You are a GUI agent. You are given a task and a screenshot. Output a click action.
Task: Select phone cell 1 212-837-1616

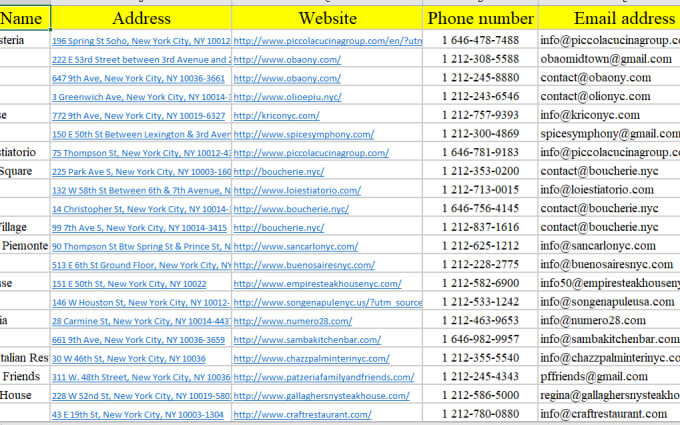(x=481, y=227)
